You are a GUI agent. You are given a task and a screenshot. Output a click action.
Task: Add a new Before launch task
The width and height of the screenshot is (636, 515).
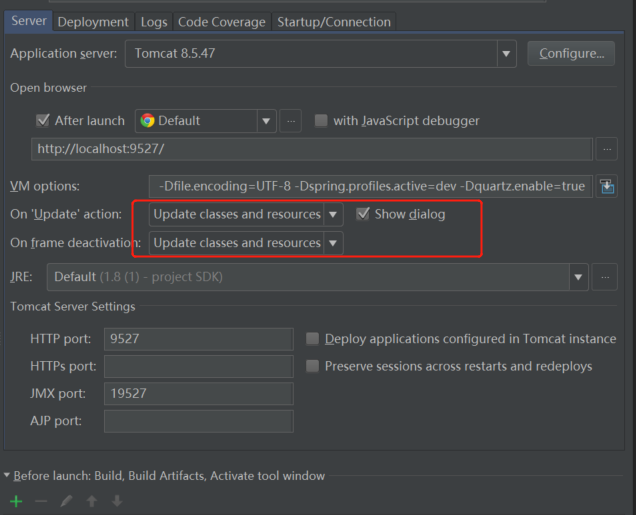pos(16,502)
